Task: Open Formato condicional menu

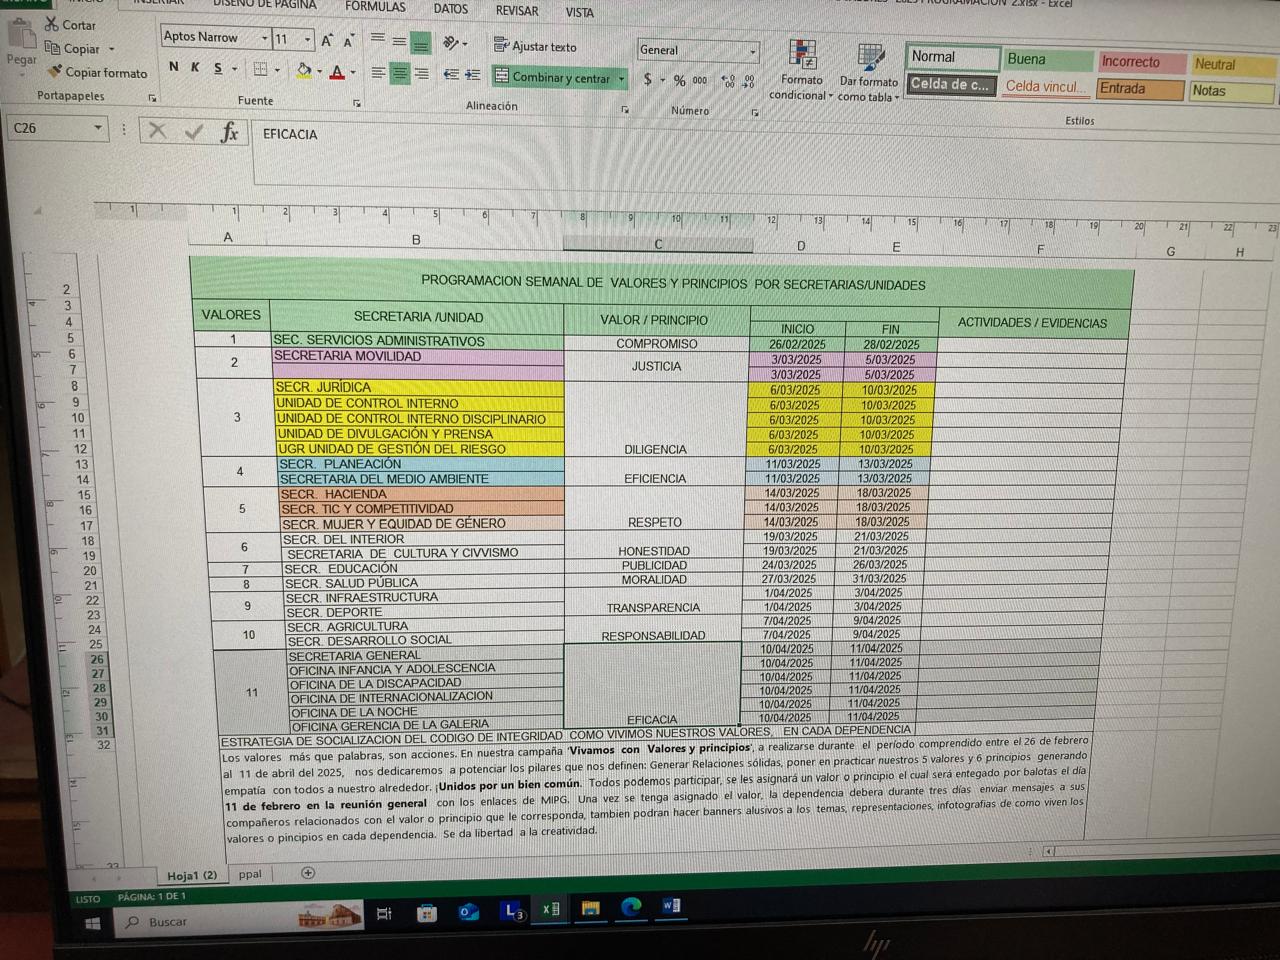Action: (x=802, y=70)
